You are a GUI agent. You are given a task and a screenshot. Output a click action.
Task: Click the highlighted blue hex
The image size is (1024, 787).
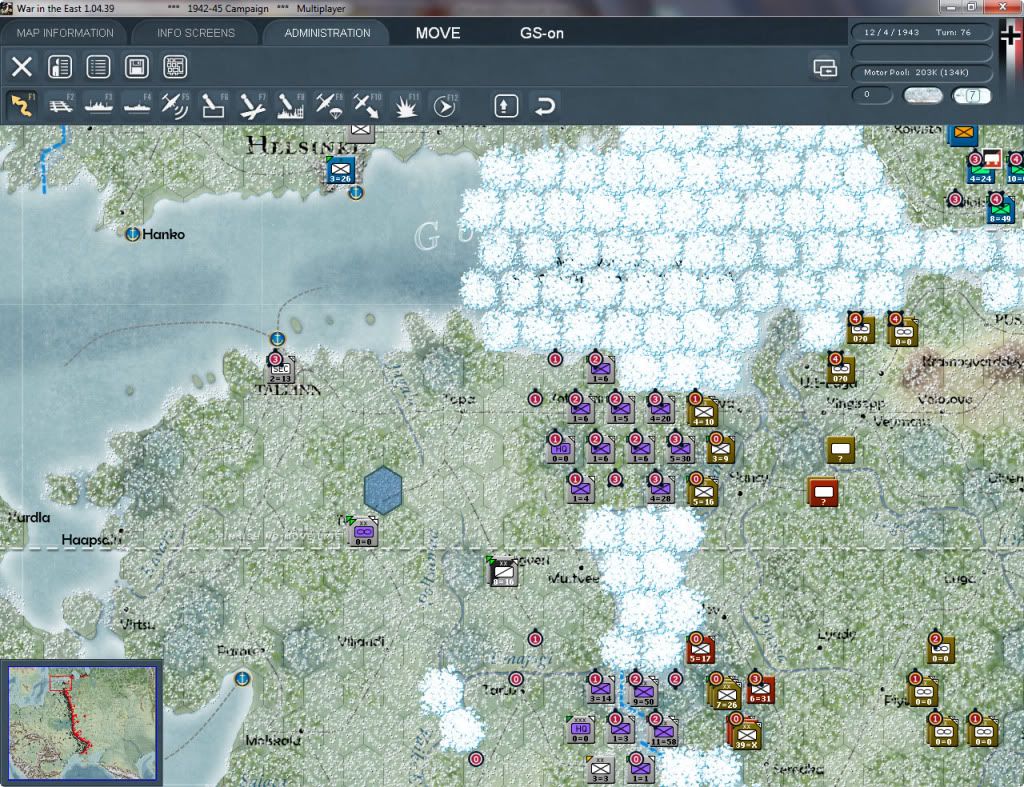click(383, 490)
